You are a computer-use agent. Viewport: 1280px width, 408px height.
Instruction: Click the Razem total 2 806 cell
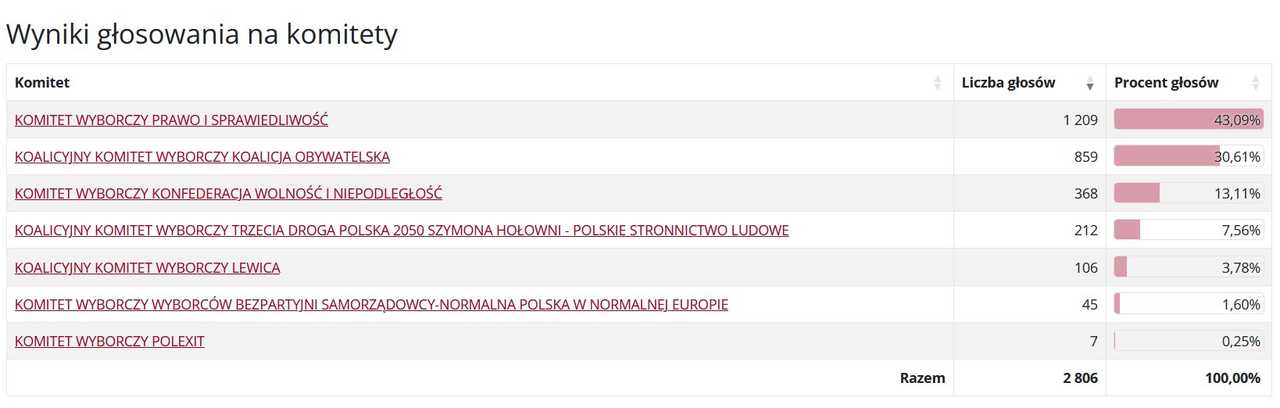[1029, 378]
